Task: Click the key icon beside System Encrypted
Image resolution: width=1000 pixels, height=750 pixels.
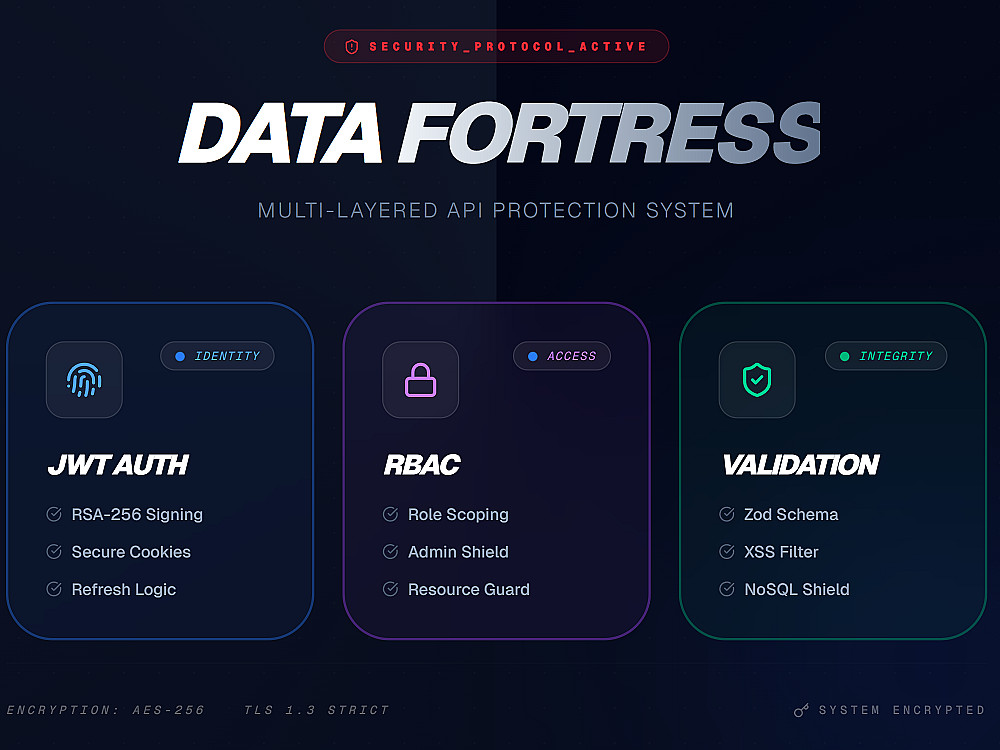Action: (x=801, y=710)
